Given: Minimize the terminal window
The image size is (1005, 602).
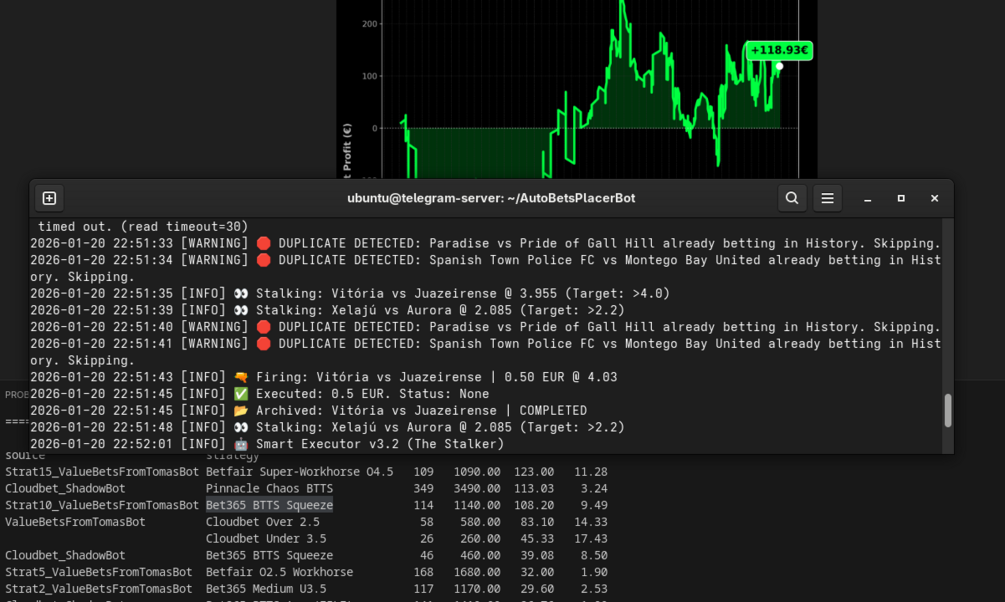Looking at the screenshot, I should tap(867, 199).
